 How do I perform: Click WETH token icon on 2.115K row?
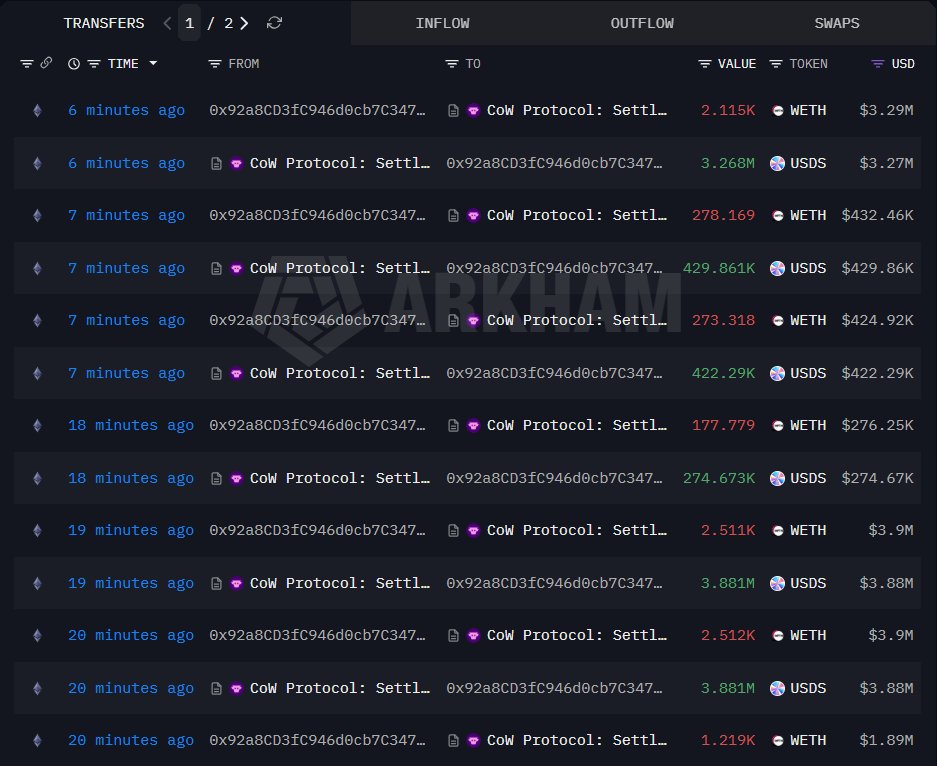(x=777, y=111)
